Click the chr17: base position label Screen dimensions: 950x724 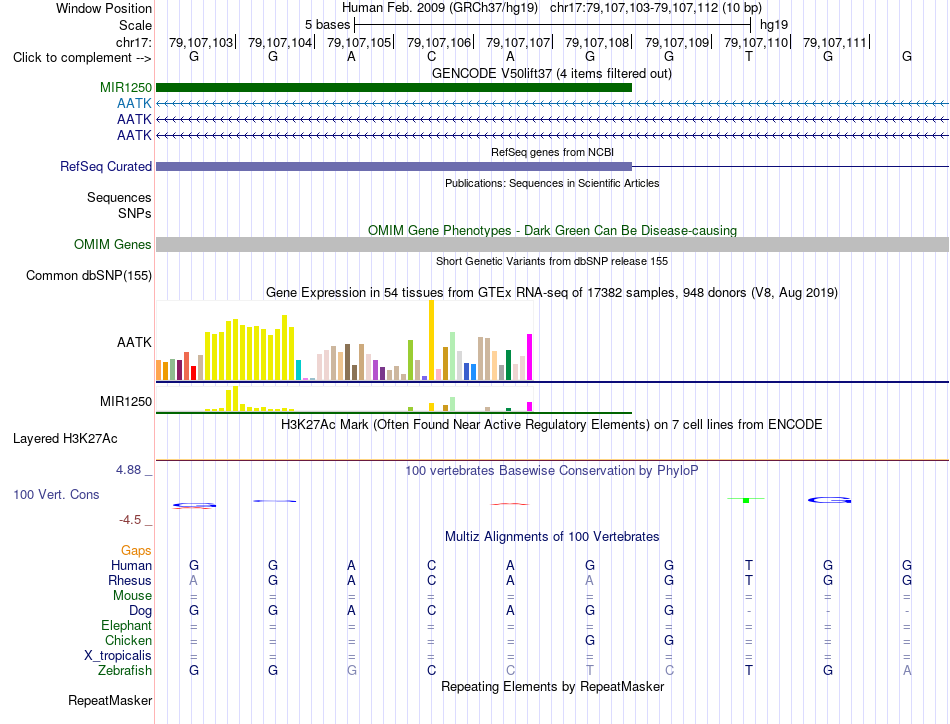[x=134, y=42]
